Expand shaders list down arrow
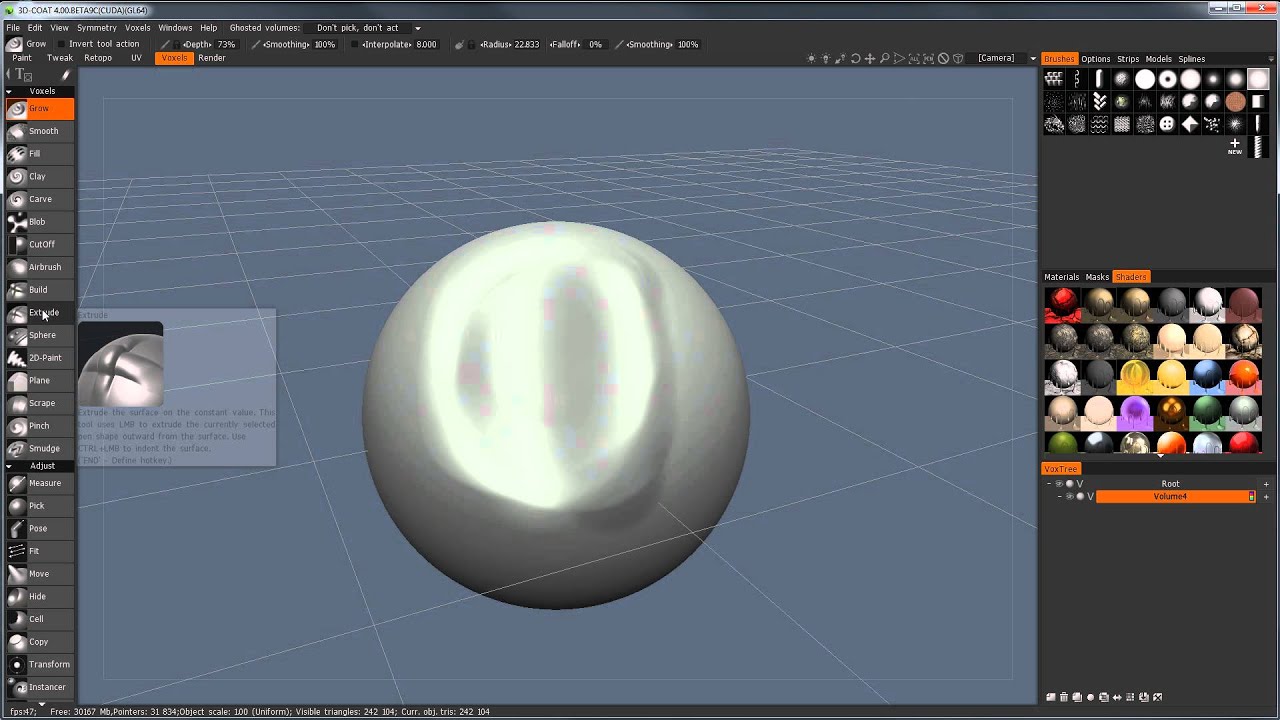 coord(1160,455)
